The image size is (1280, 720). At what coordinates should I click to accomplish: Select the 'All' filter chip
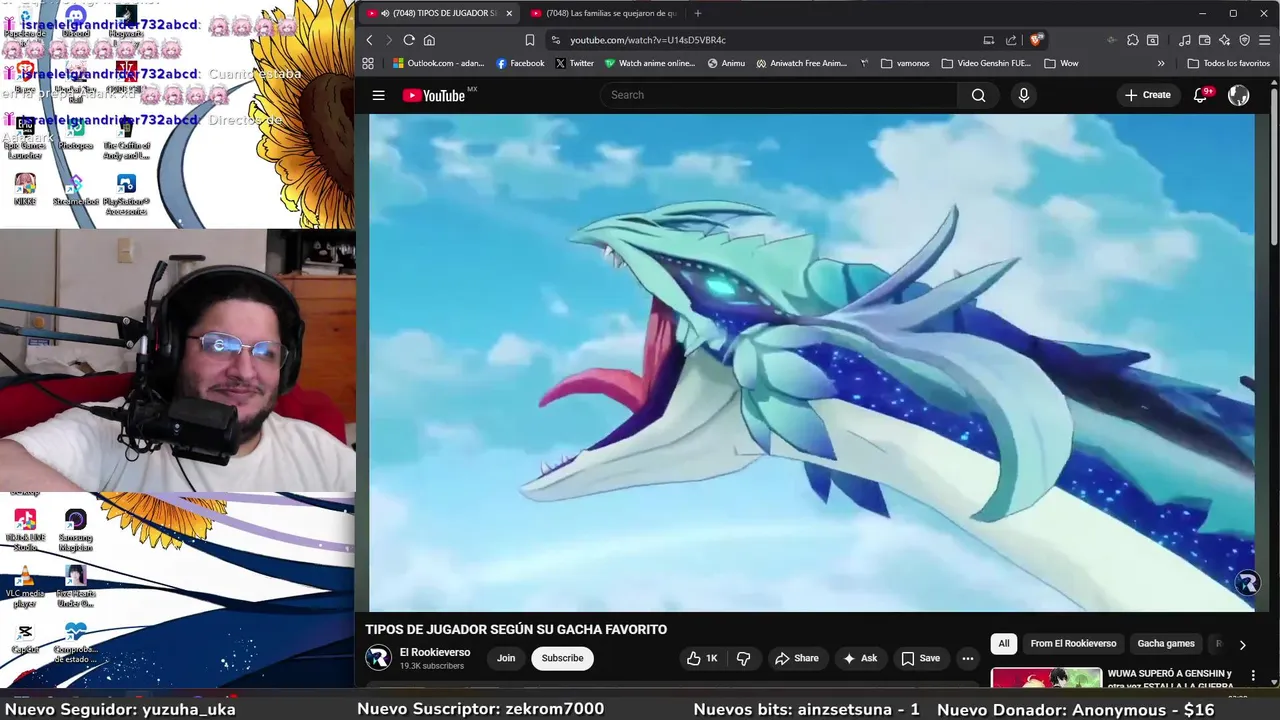click(1004, 644)
